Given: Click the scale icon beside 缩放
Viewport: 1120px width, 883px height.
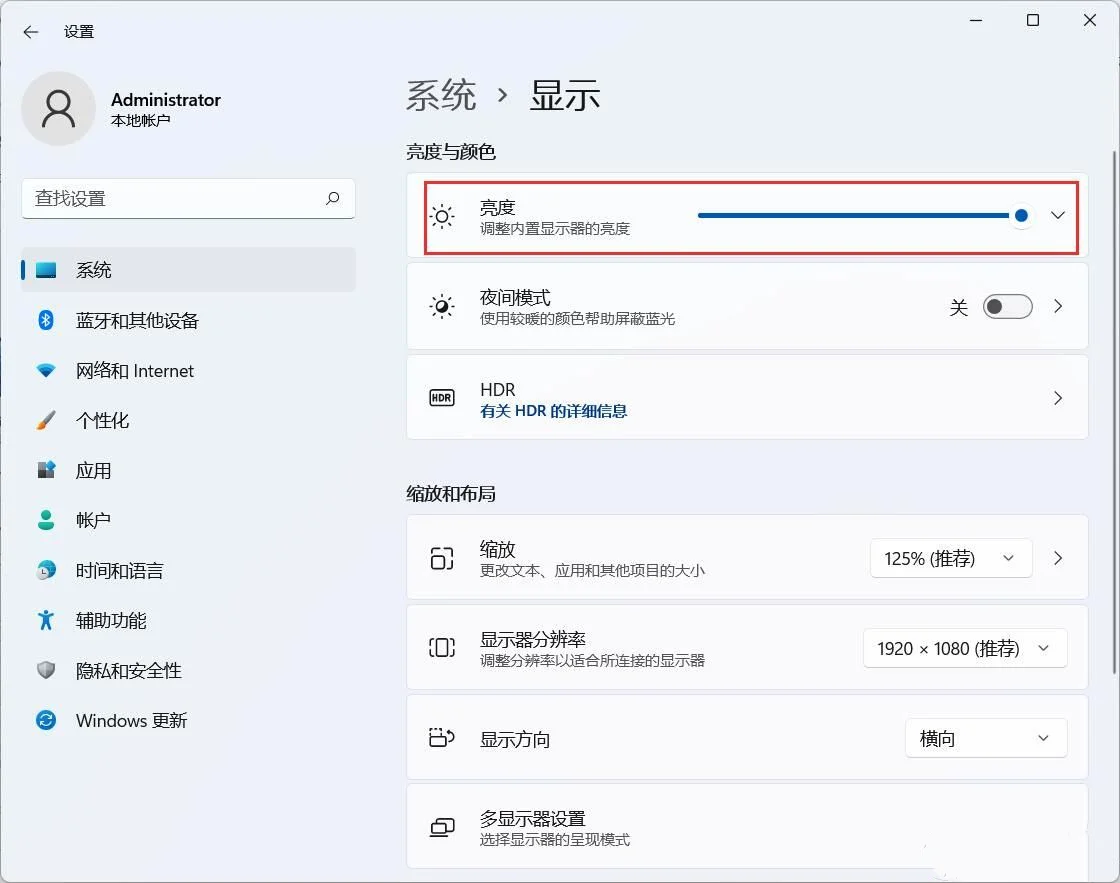Looking at the screenshot, I should click(441, 558).
